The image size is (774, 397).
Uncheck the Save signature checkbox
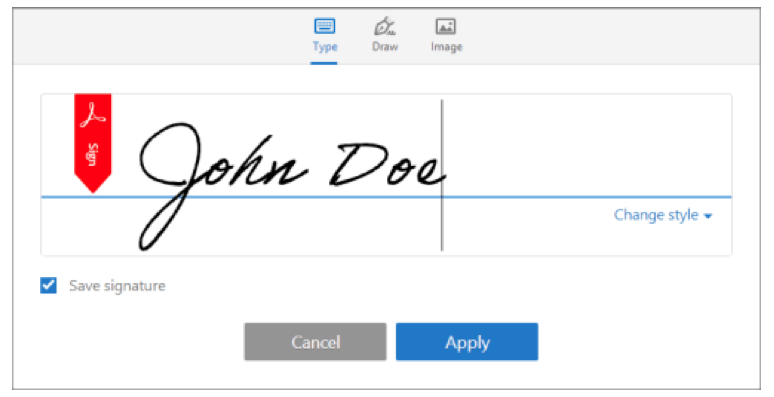pos(48,285)
